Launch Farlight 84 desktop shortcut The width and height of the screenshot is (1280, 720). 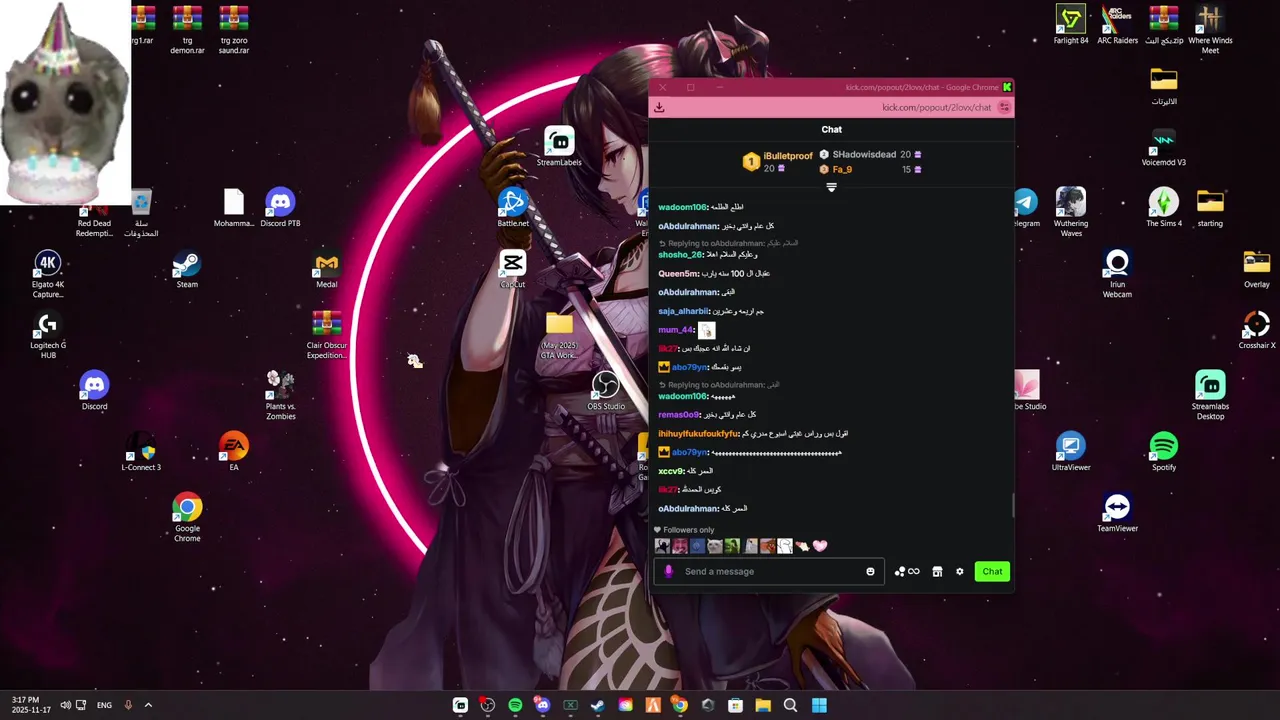coord(1071,26)
